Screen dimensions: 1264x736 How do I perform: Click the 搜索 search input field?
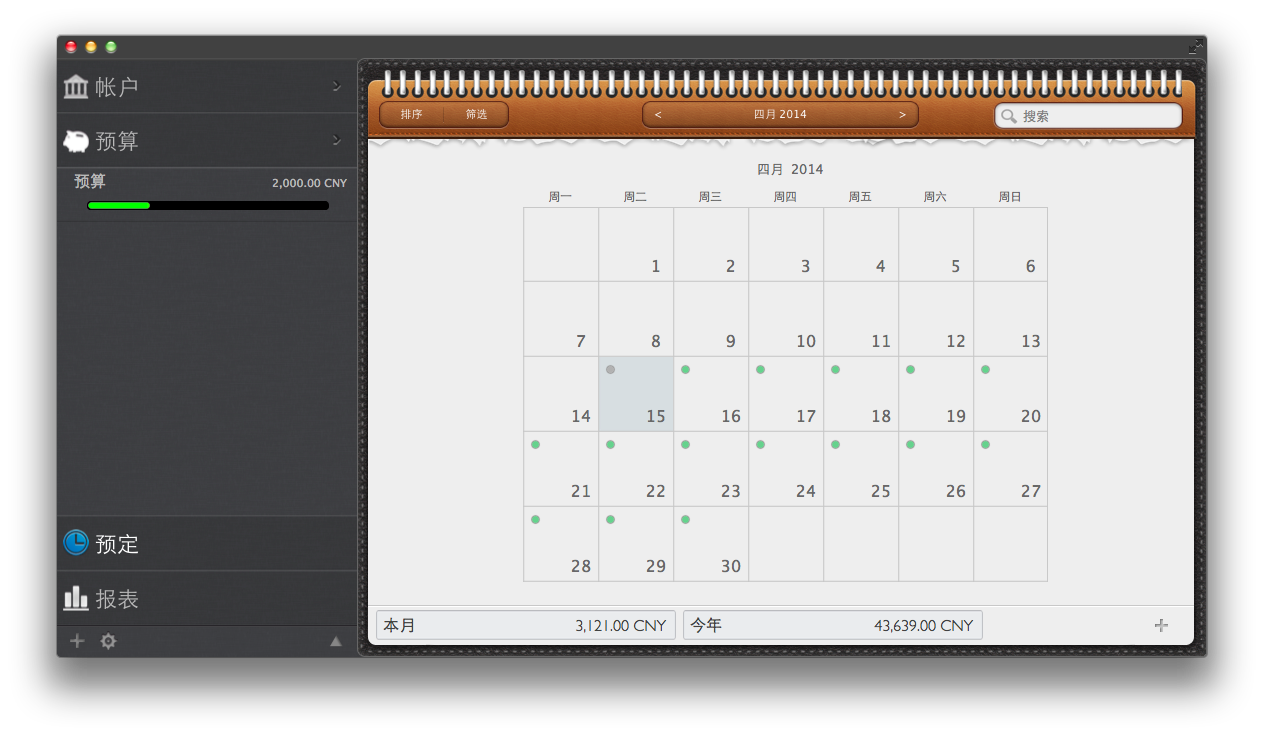click(1088, 116)
